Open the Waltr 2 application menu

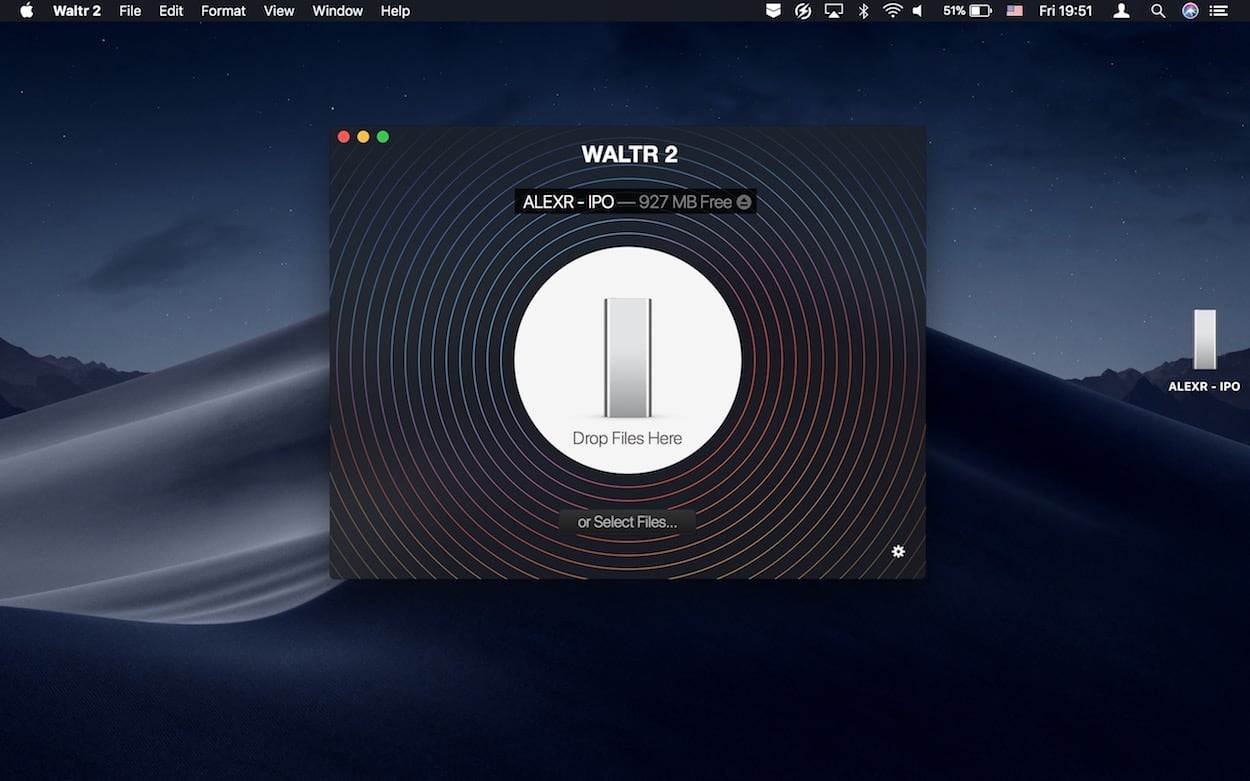[76, 11]
